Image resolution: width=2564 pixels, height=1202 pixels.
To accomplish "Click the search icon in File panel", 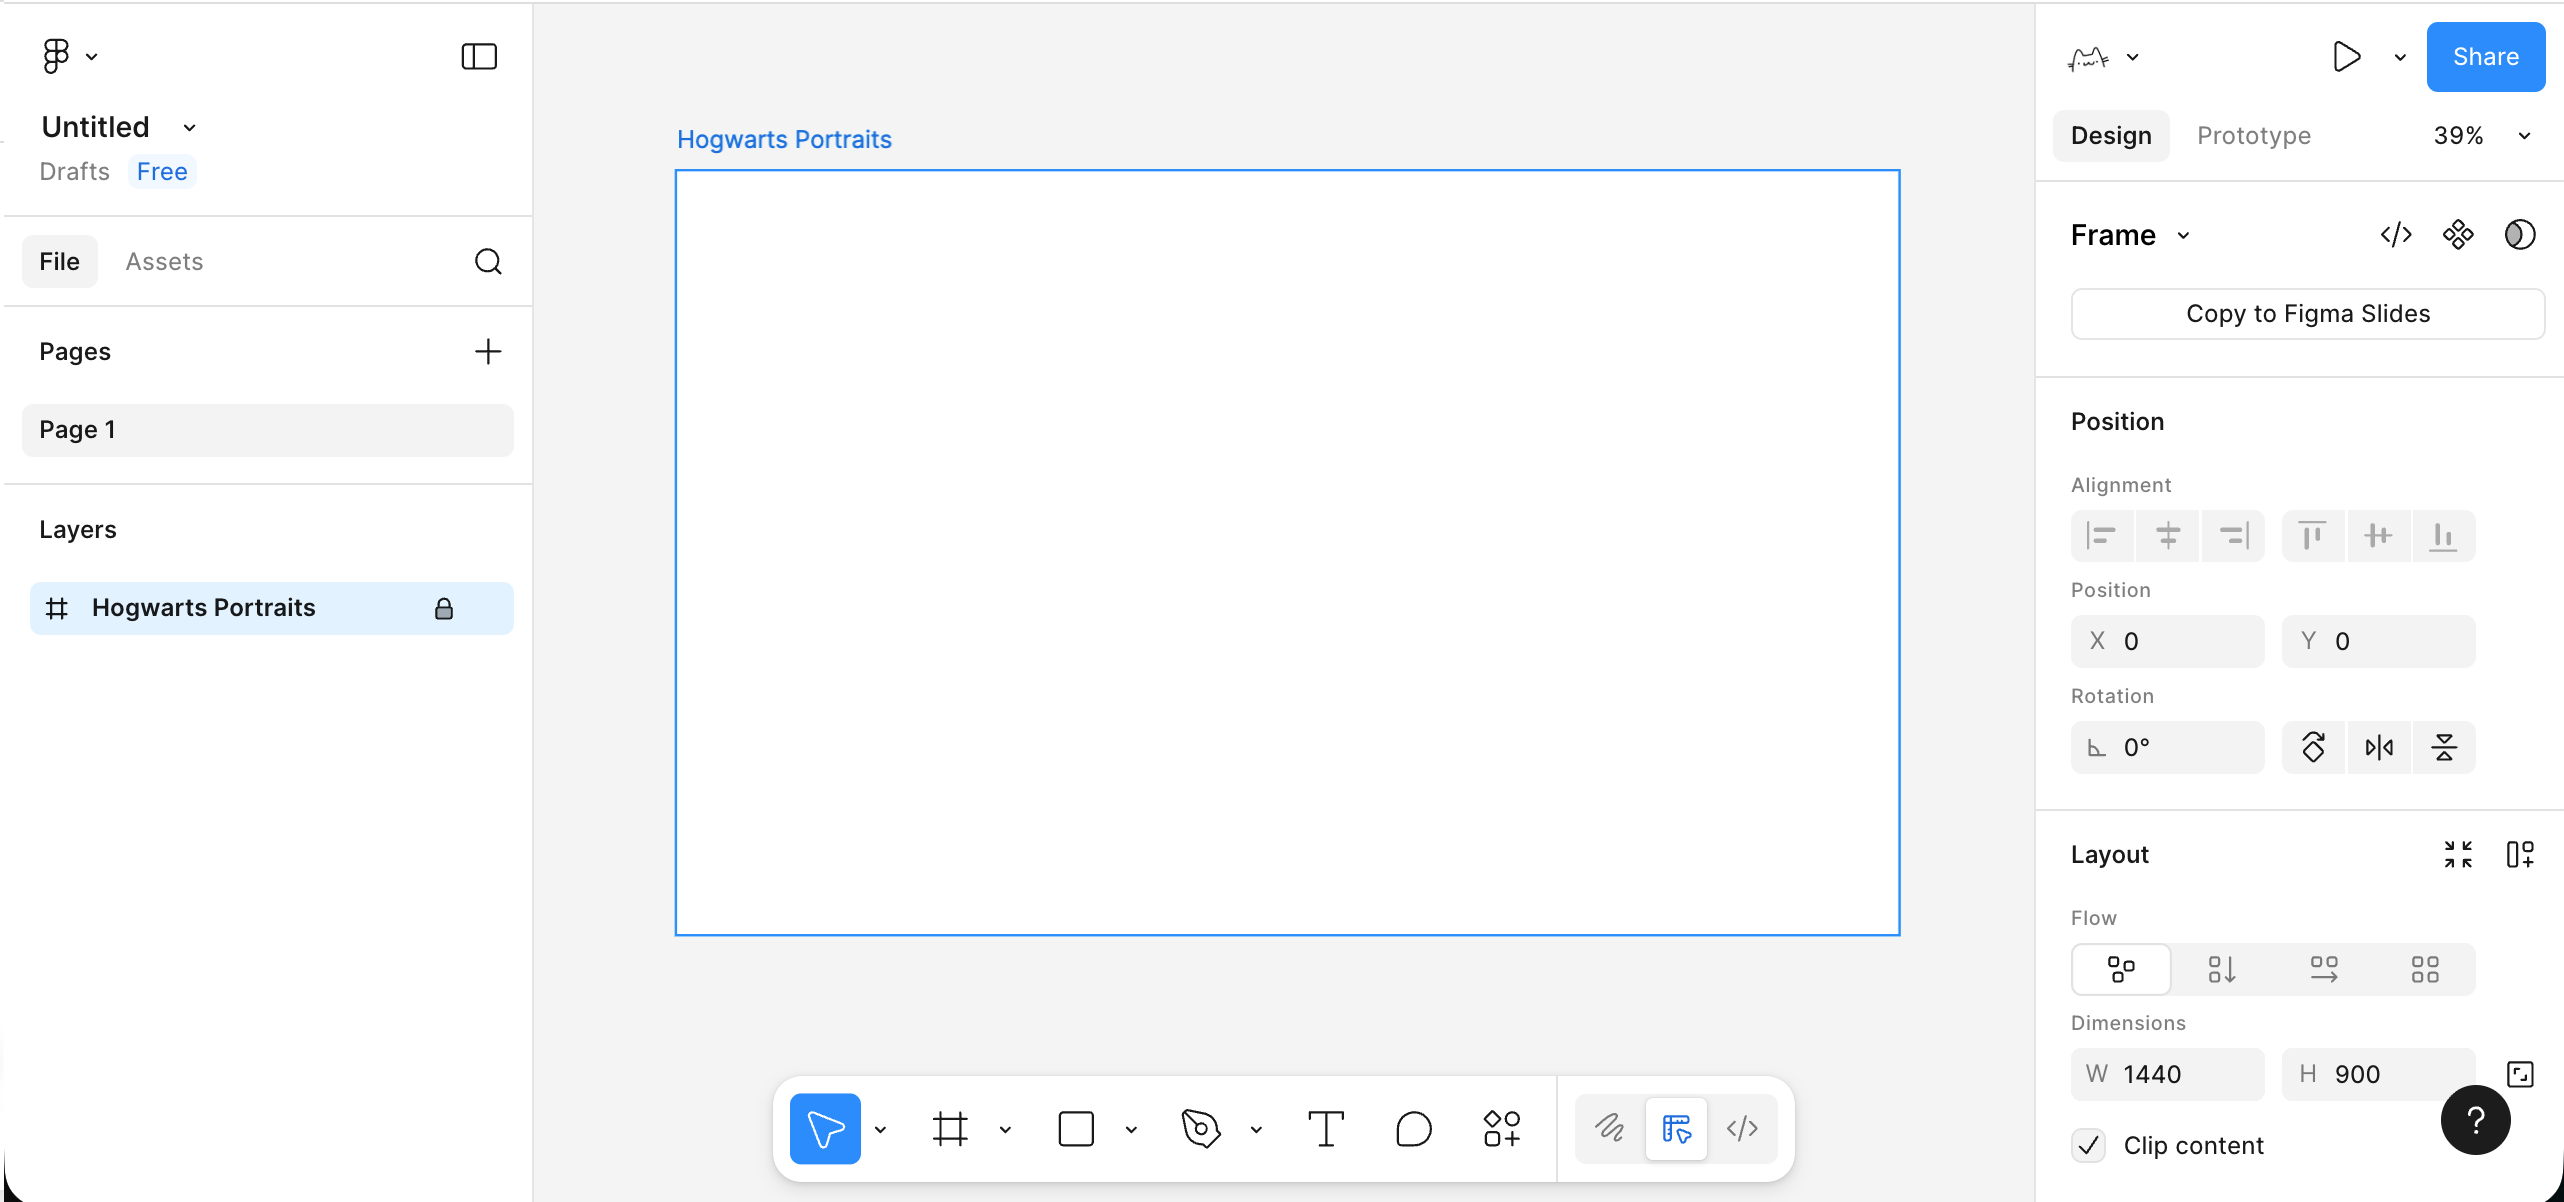I will [x=488, y=262].
